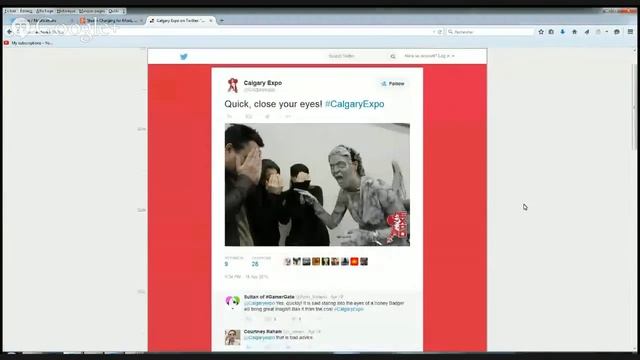Viewport: 640px width, 360px height.
Task: Click the bookmark star icon in toolbar
Action: coord(541,31)
